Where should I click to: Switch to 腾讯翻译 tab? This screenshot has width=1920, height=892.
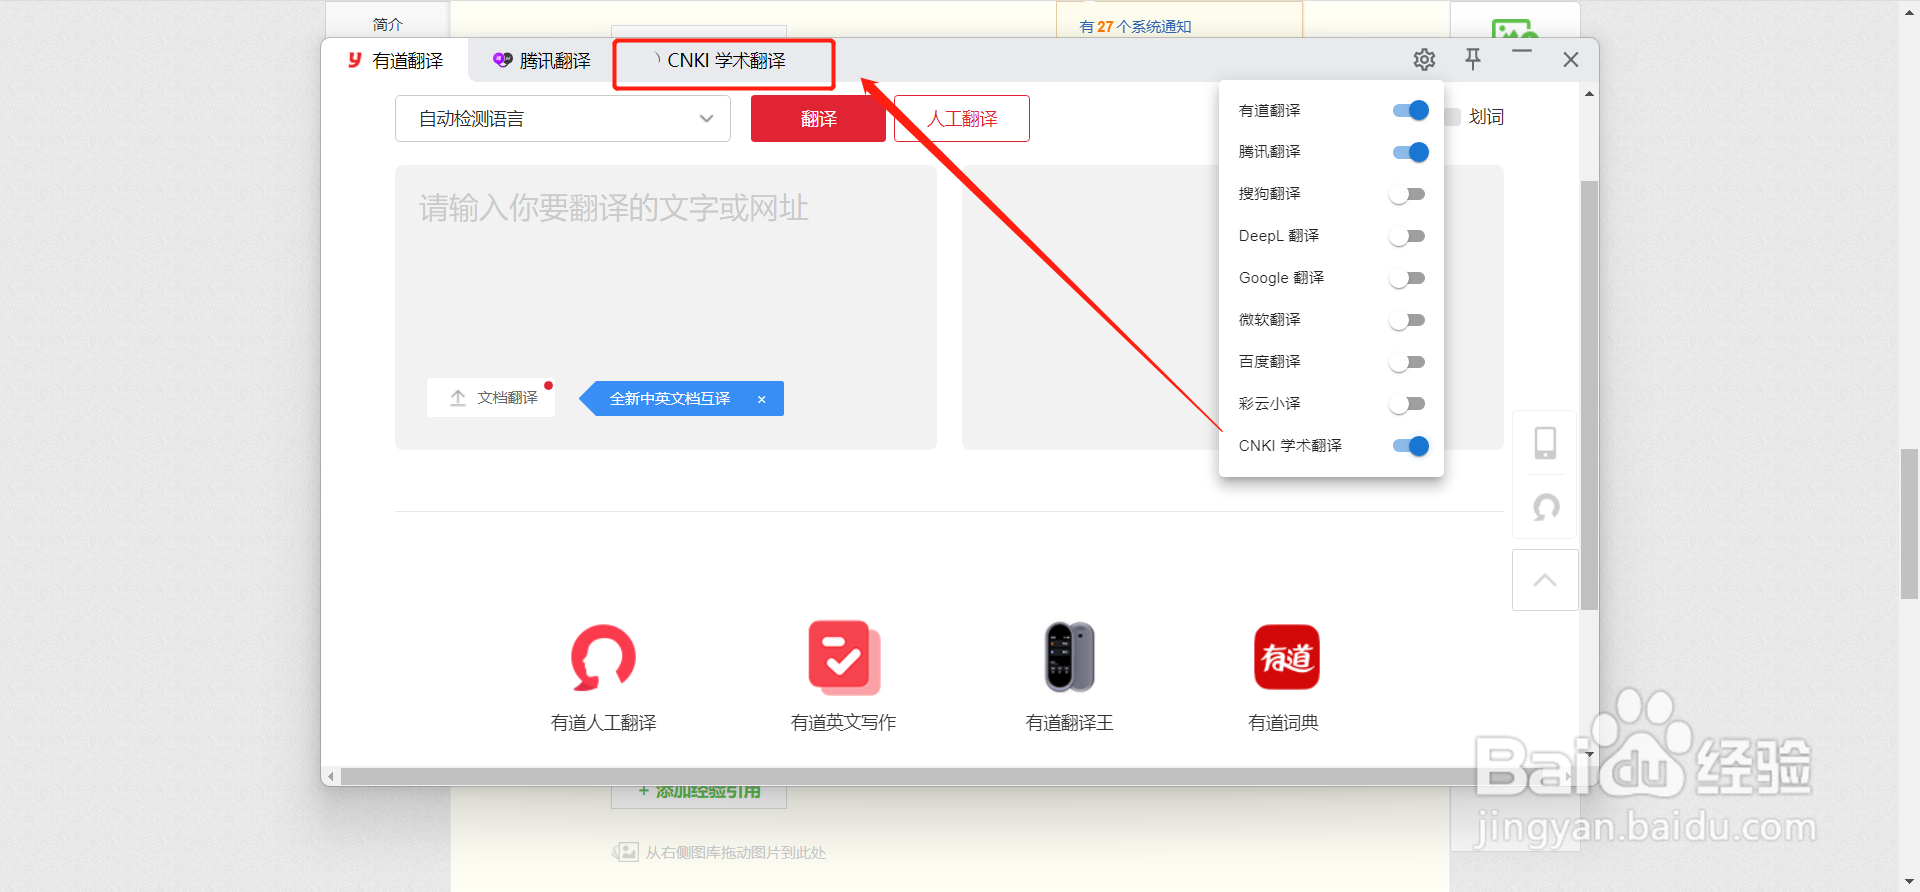pyautogui.click(x=542, y=61)
